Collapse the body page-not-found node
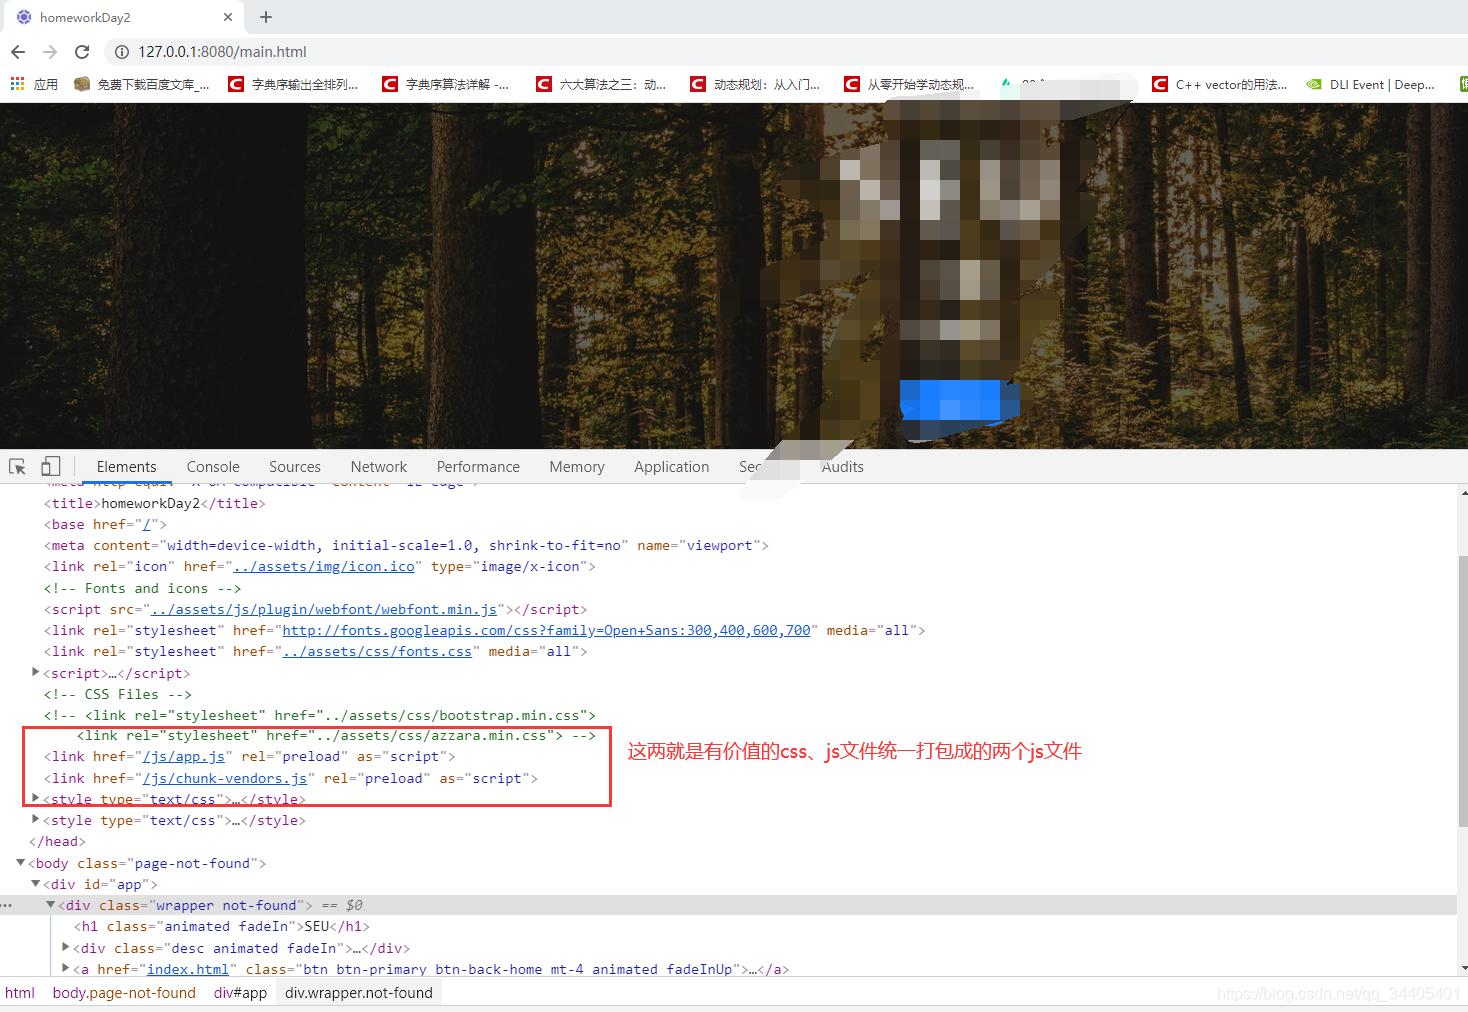This screenshot has width=1468, height=1012. click(x=21, y=863)
